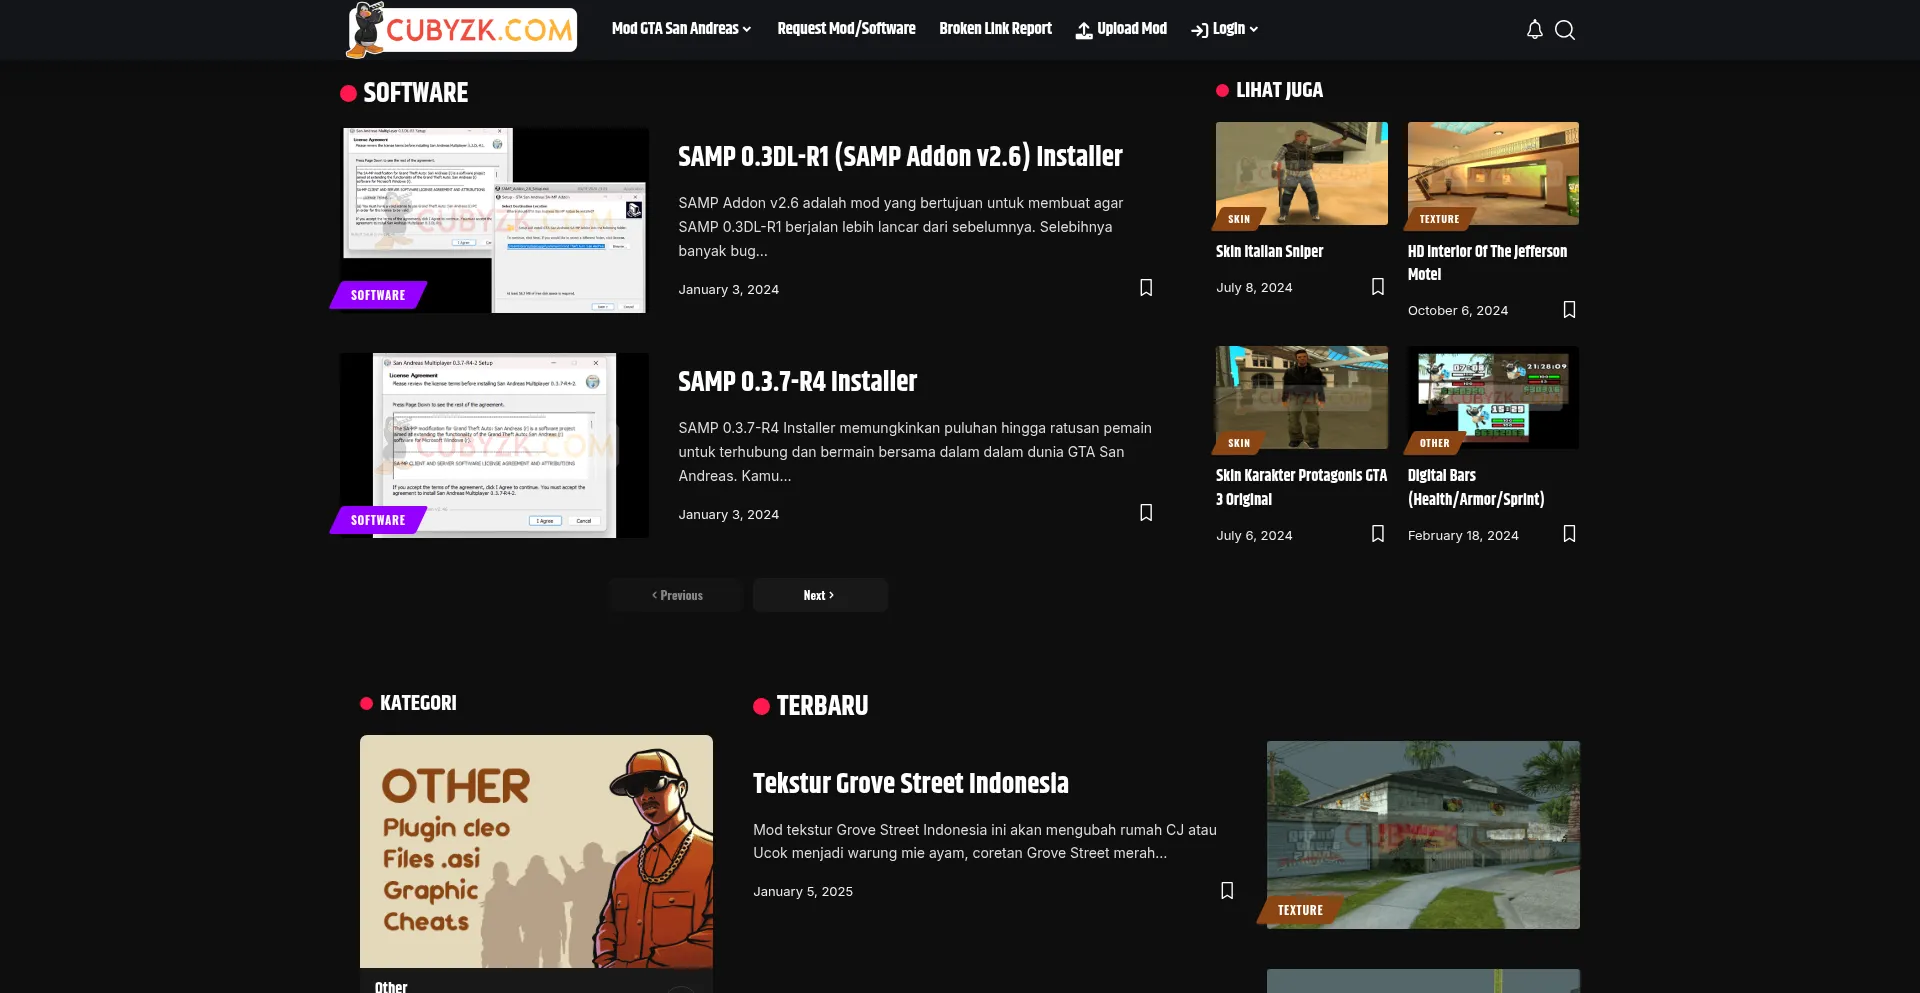
Task: Open SAMP 0.3DL-R1 (SAMP Addon v2.6) Installer title
Action: (900, 157)
